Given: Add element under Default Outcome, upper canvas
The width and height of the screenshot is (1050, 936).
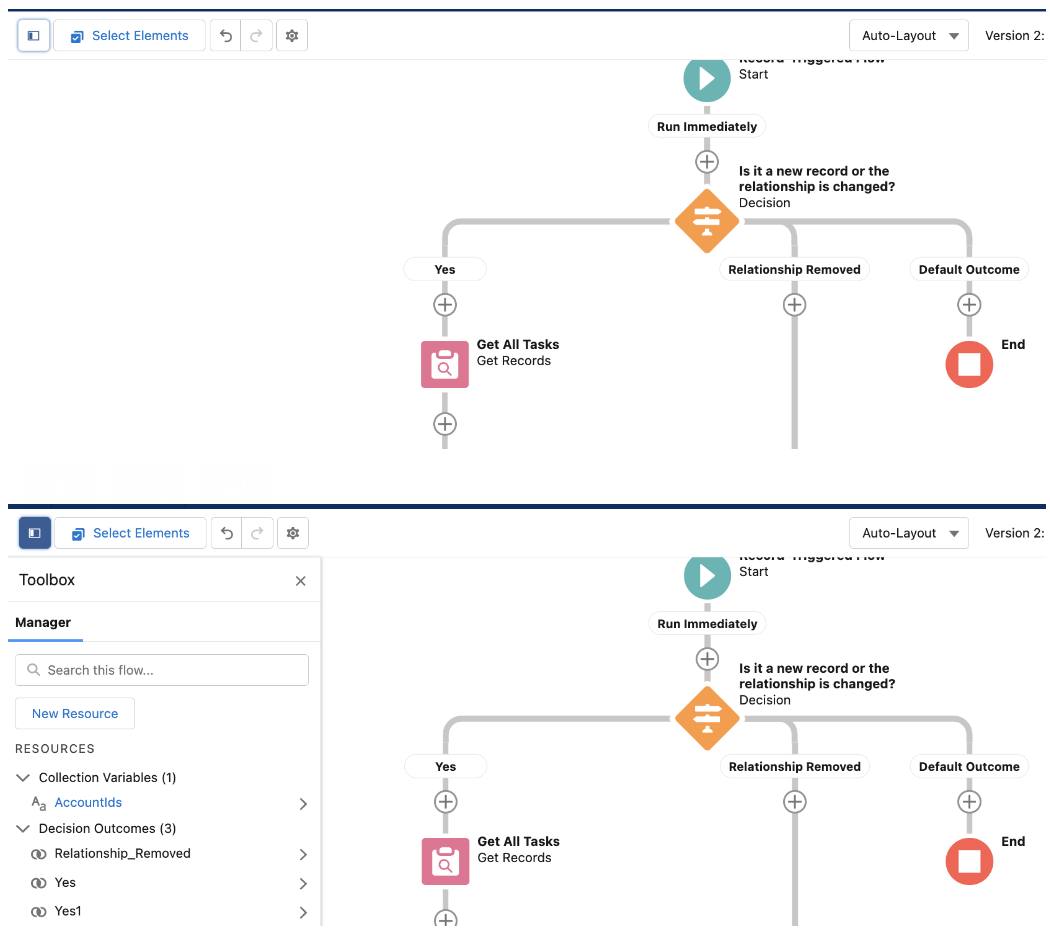Looking at the screenshot, I should tap(969, 305).
